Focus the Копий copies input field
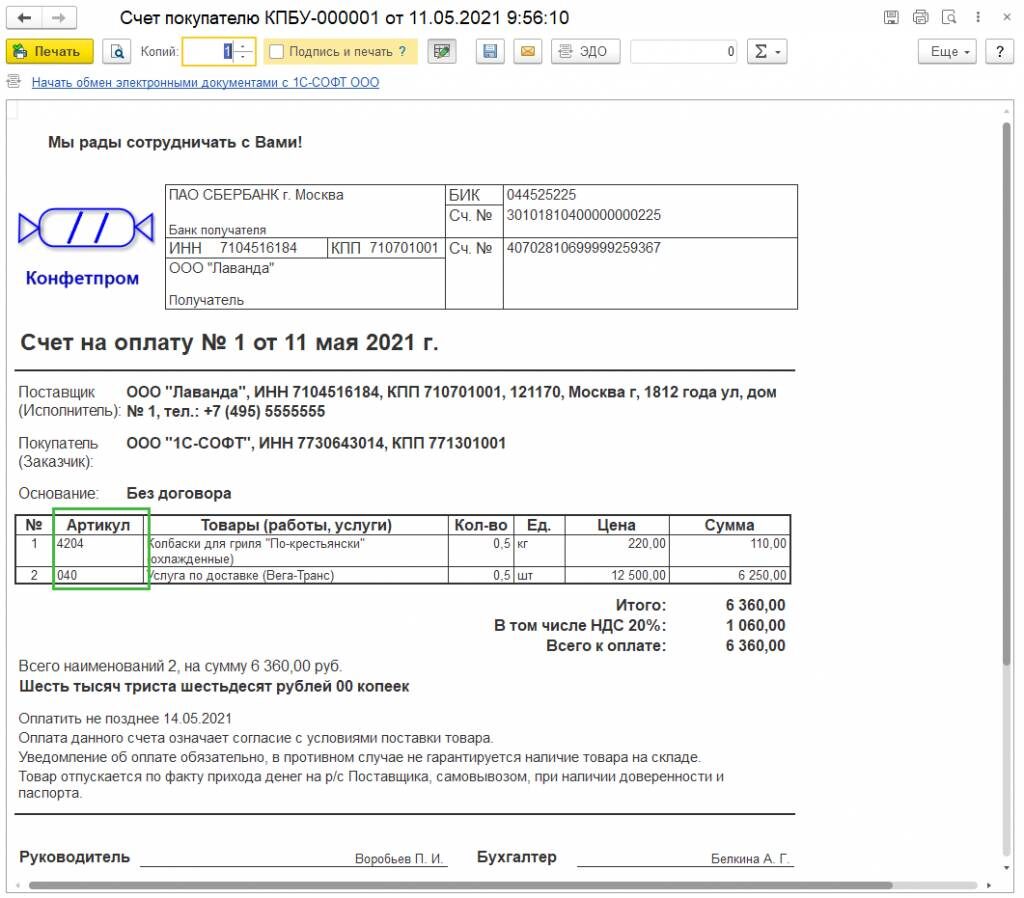1024x898 pixels. 208,52
